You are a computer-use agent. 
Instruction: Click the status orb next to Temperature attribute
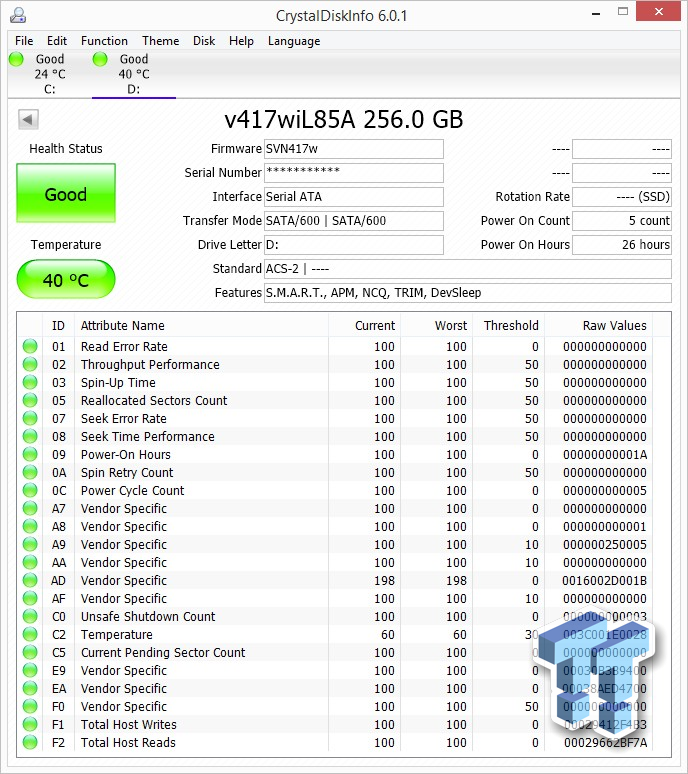30,635
